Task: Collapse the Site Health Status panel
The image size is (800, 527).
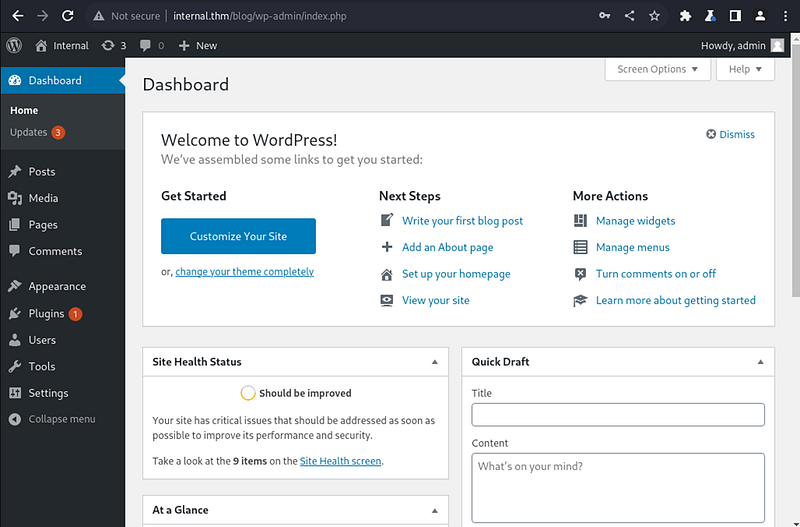Action: [435, 362]
